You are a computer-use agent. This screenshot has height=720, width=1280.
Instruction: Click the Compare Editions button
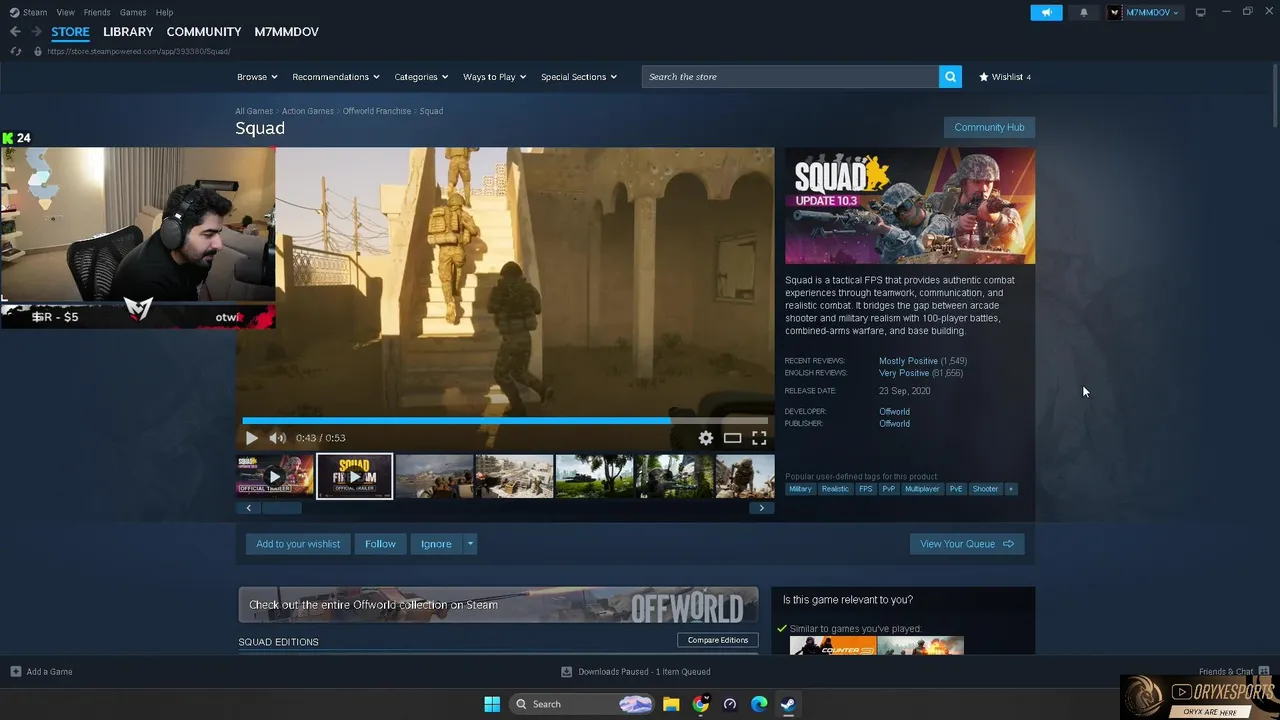coord(718,640)
